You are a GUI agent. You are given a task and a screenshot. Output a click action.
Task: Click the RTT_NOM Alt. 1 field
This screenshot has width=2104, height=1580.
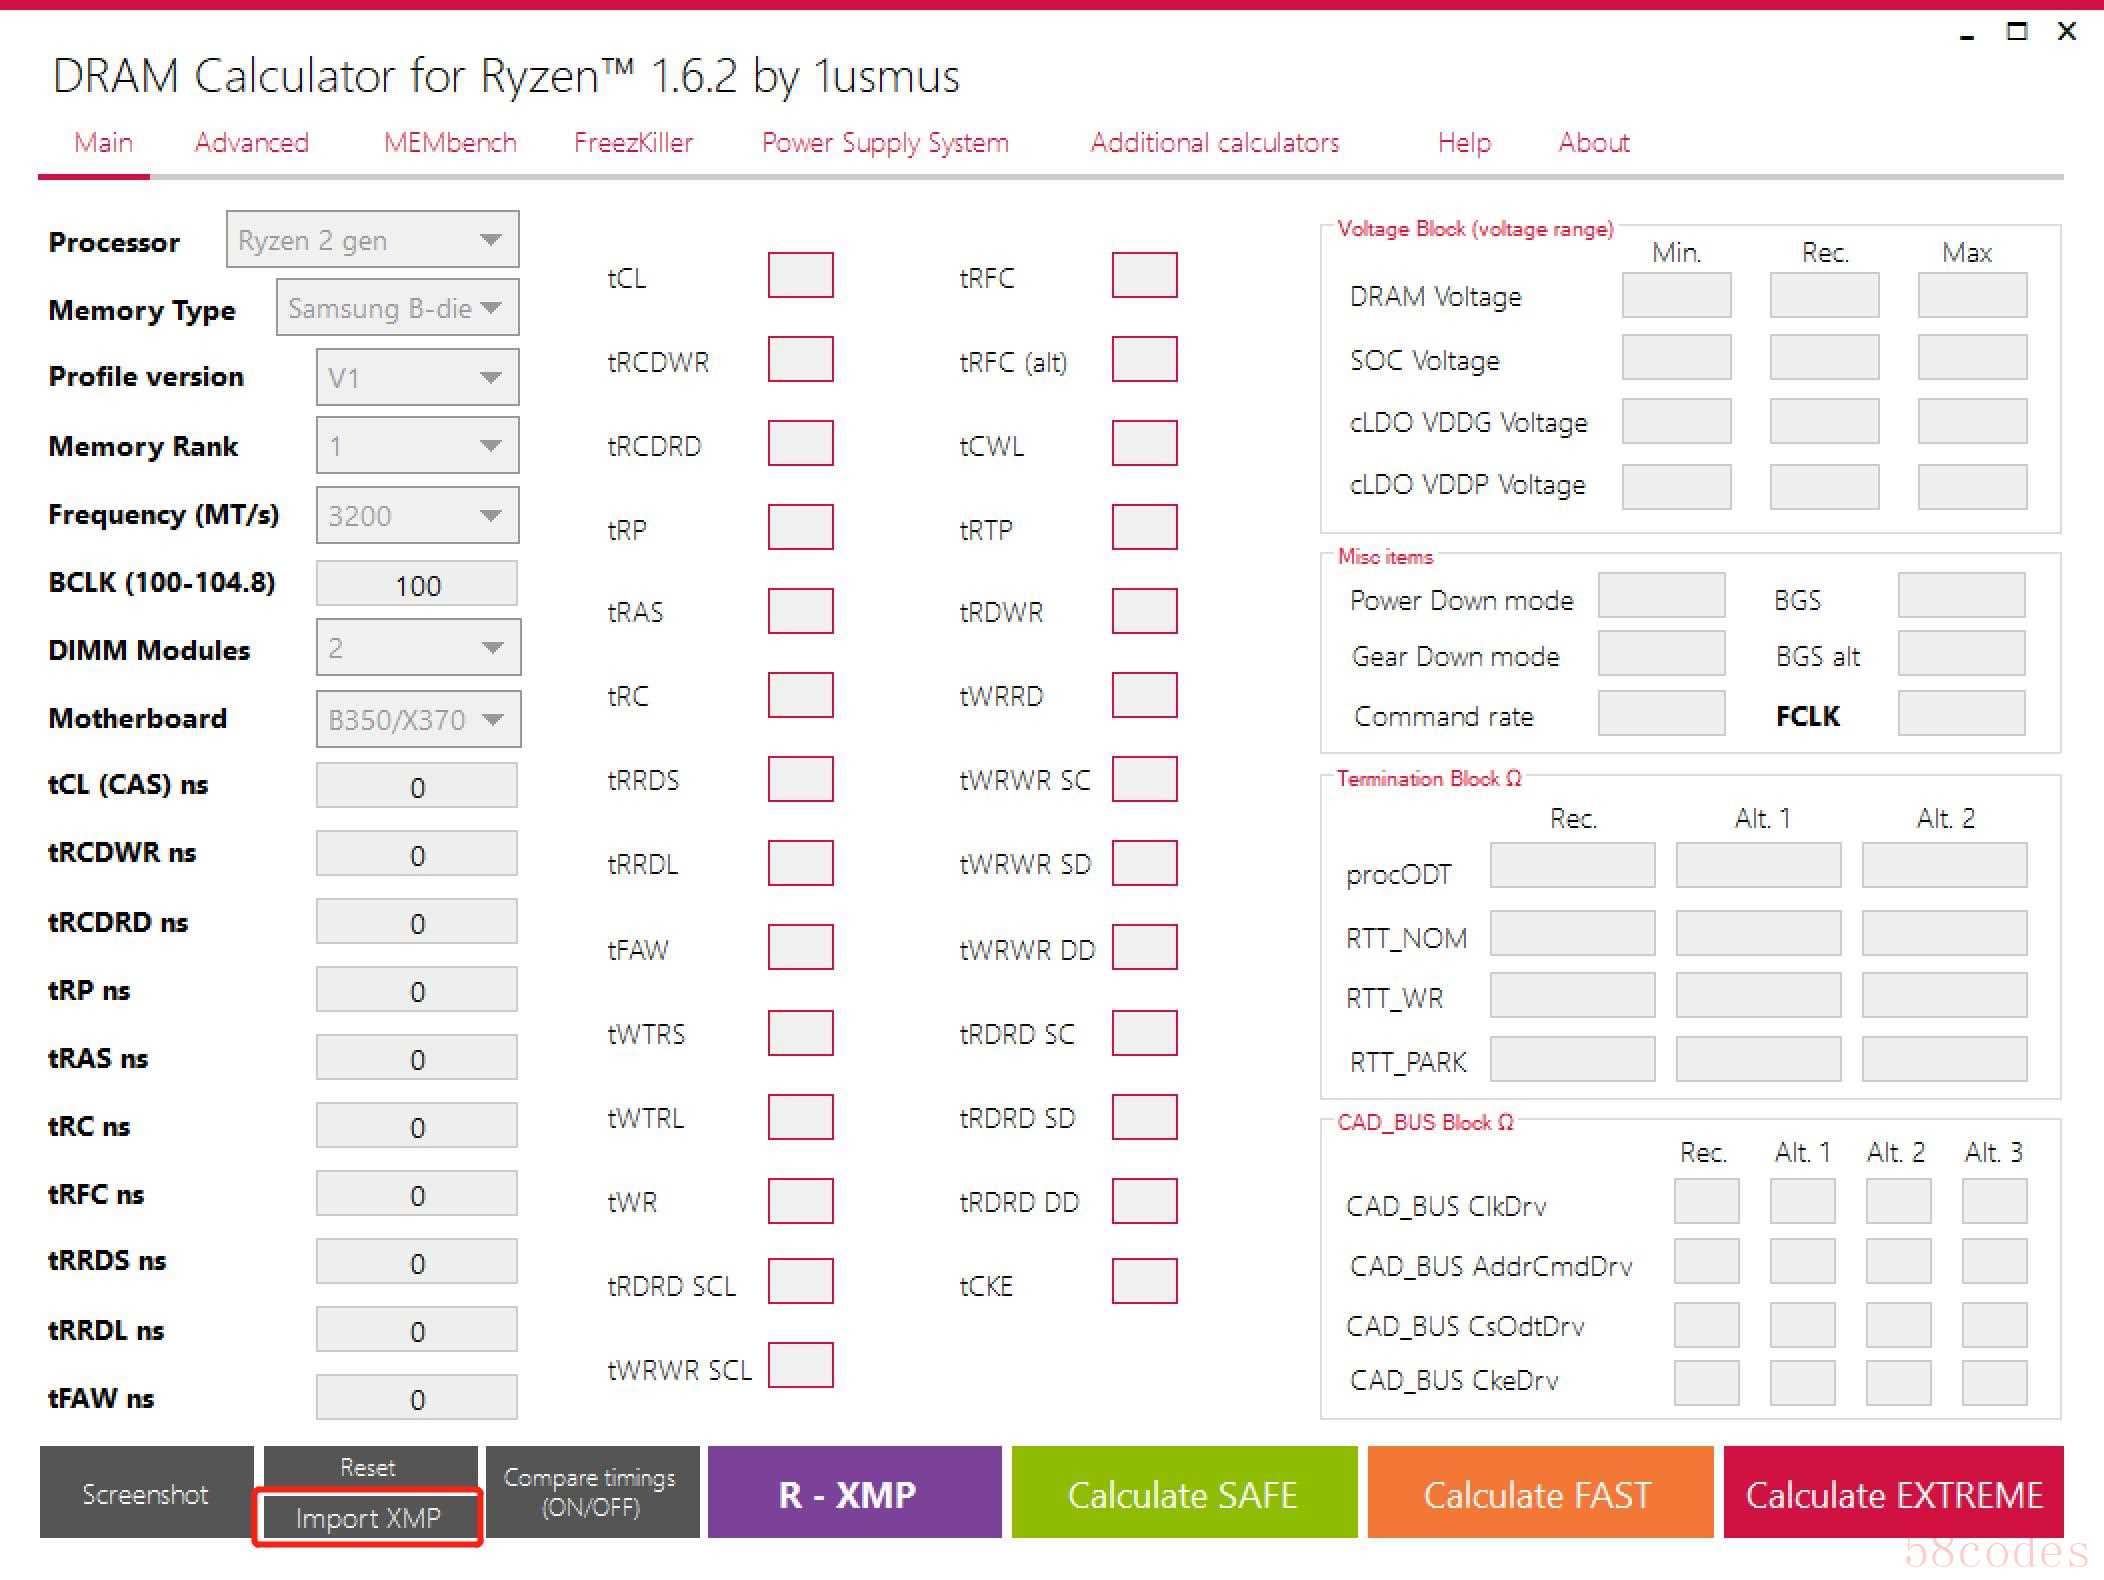pyautogui.click(x=1758, y=933)
